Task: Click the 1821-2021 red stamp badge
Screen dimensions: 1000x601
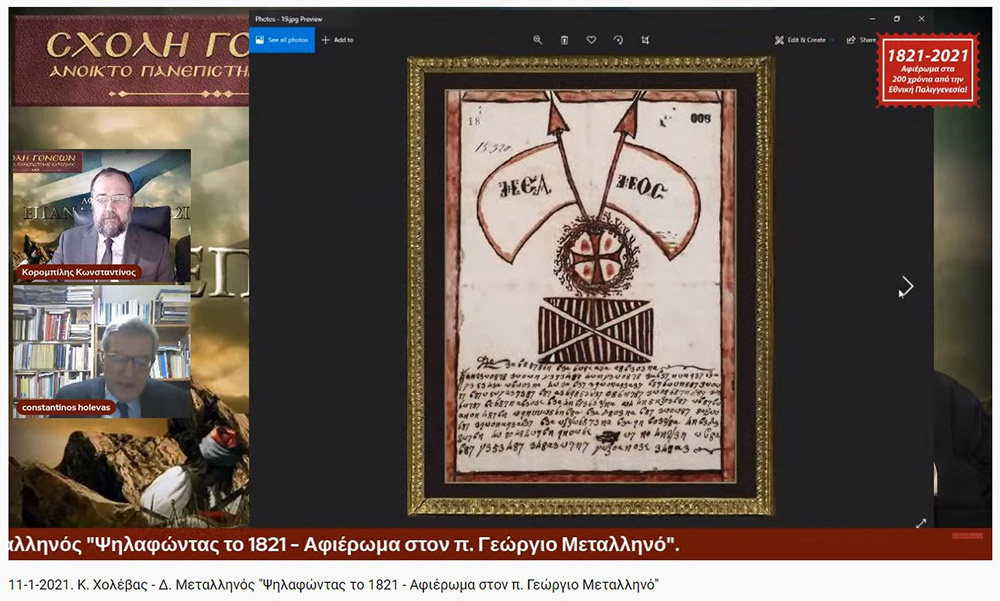Action: point(928,70)
